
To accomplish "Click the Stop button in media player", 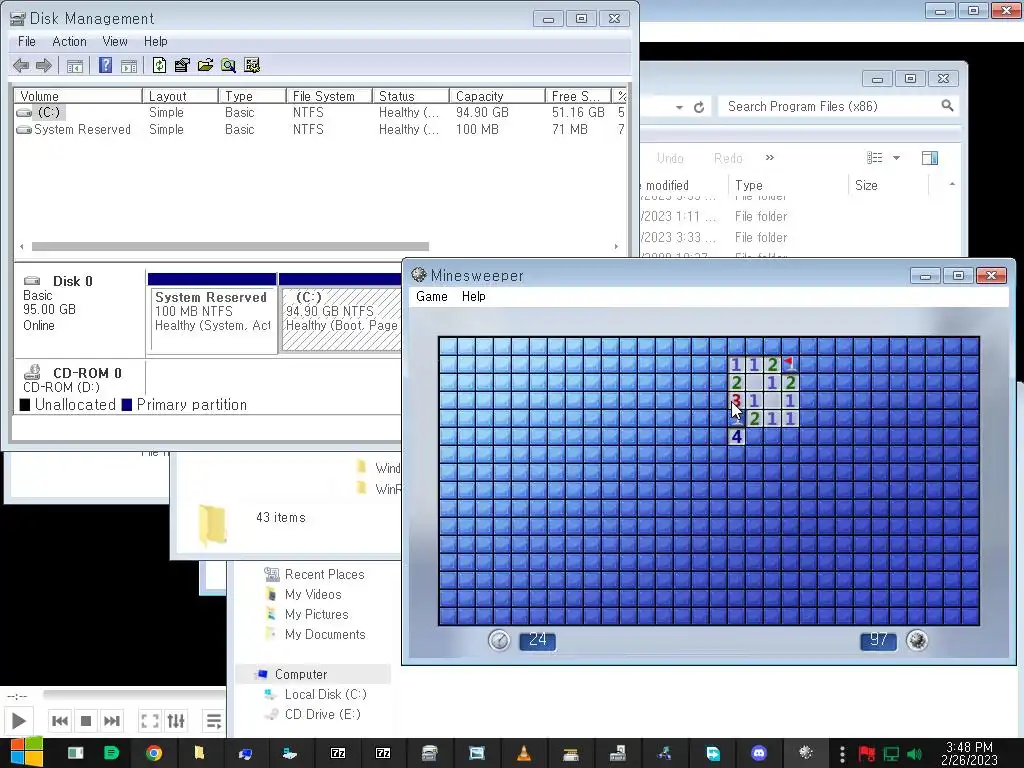I will tap(86, 721).
